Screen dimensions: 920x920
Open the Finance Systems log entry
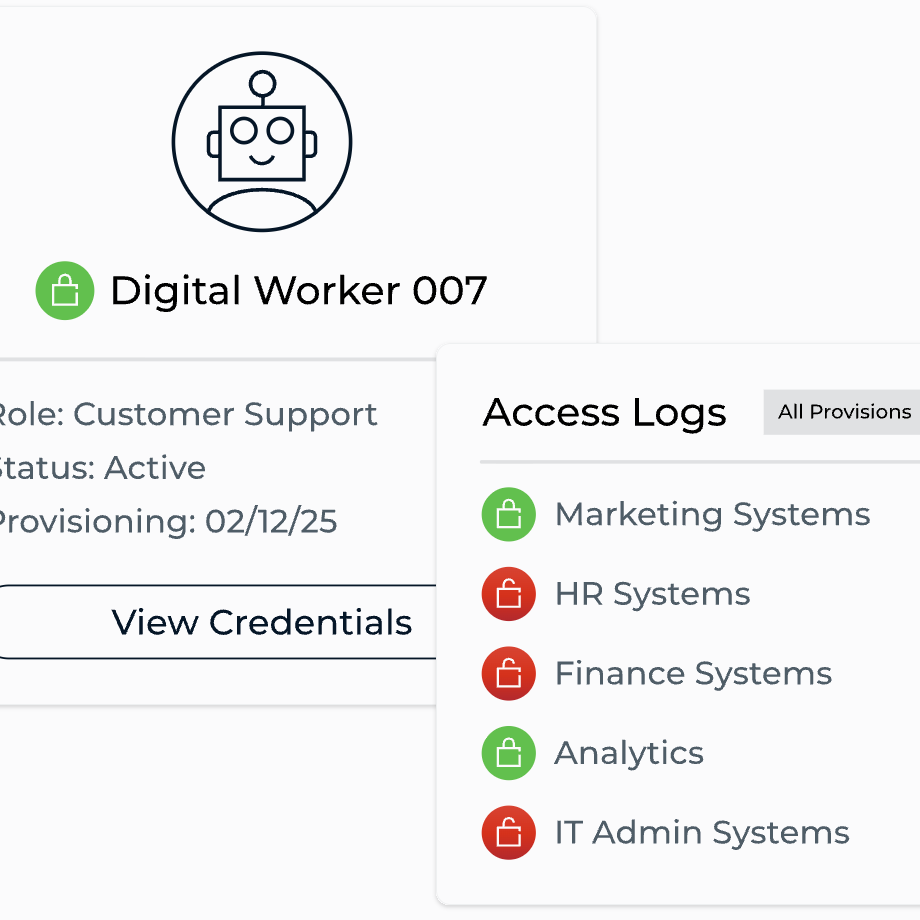[x=693, y=674]
